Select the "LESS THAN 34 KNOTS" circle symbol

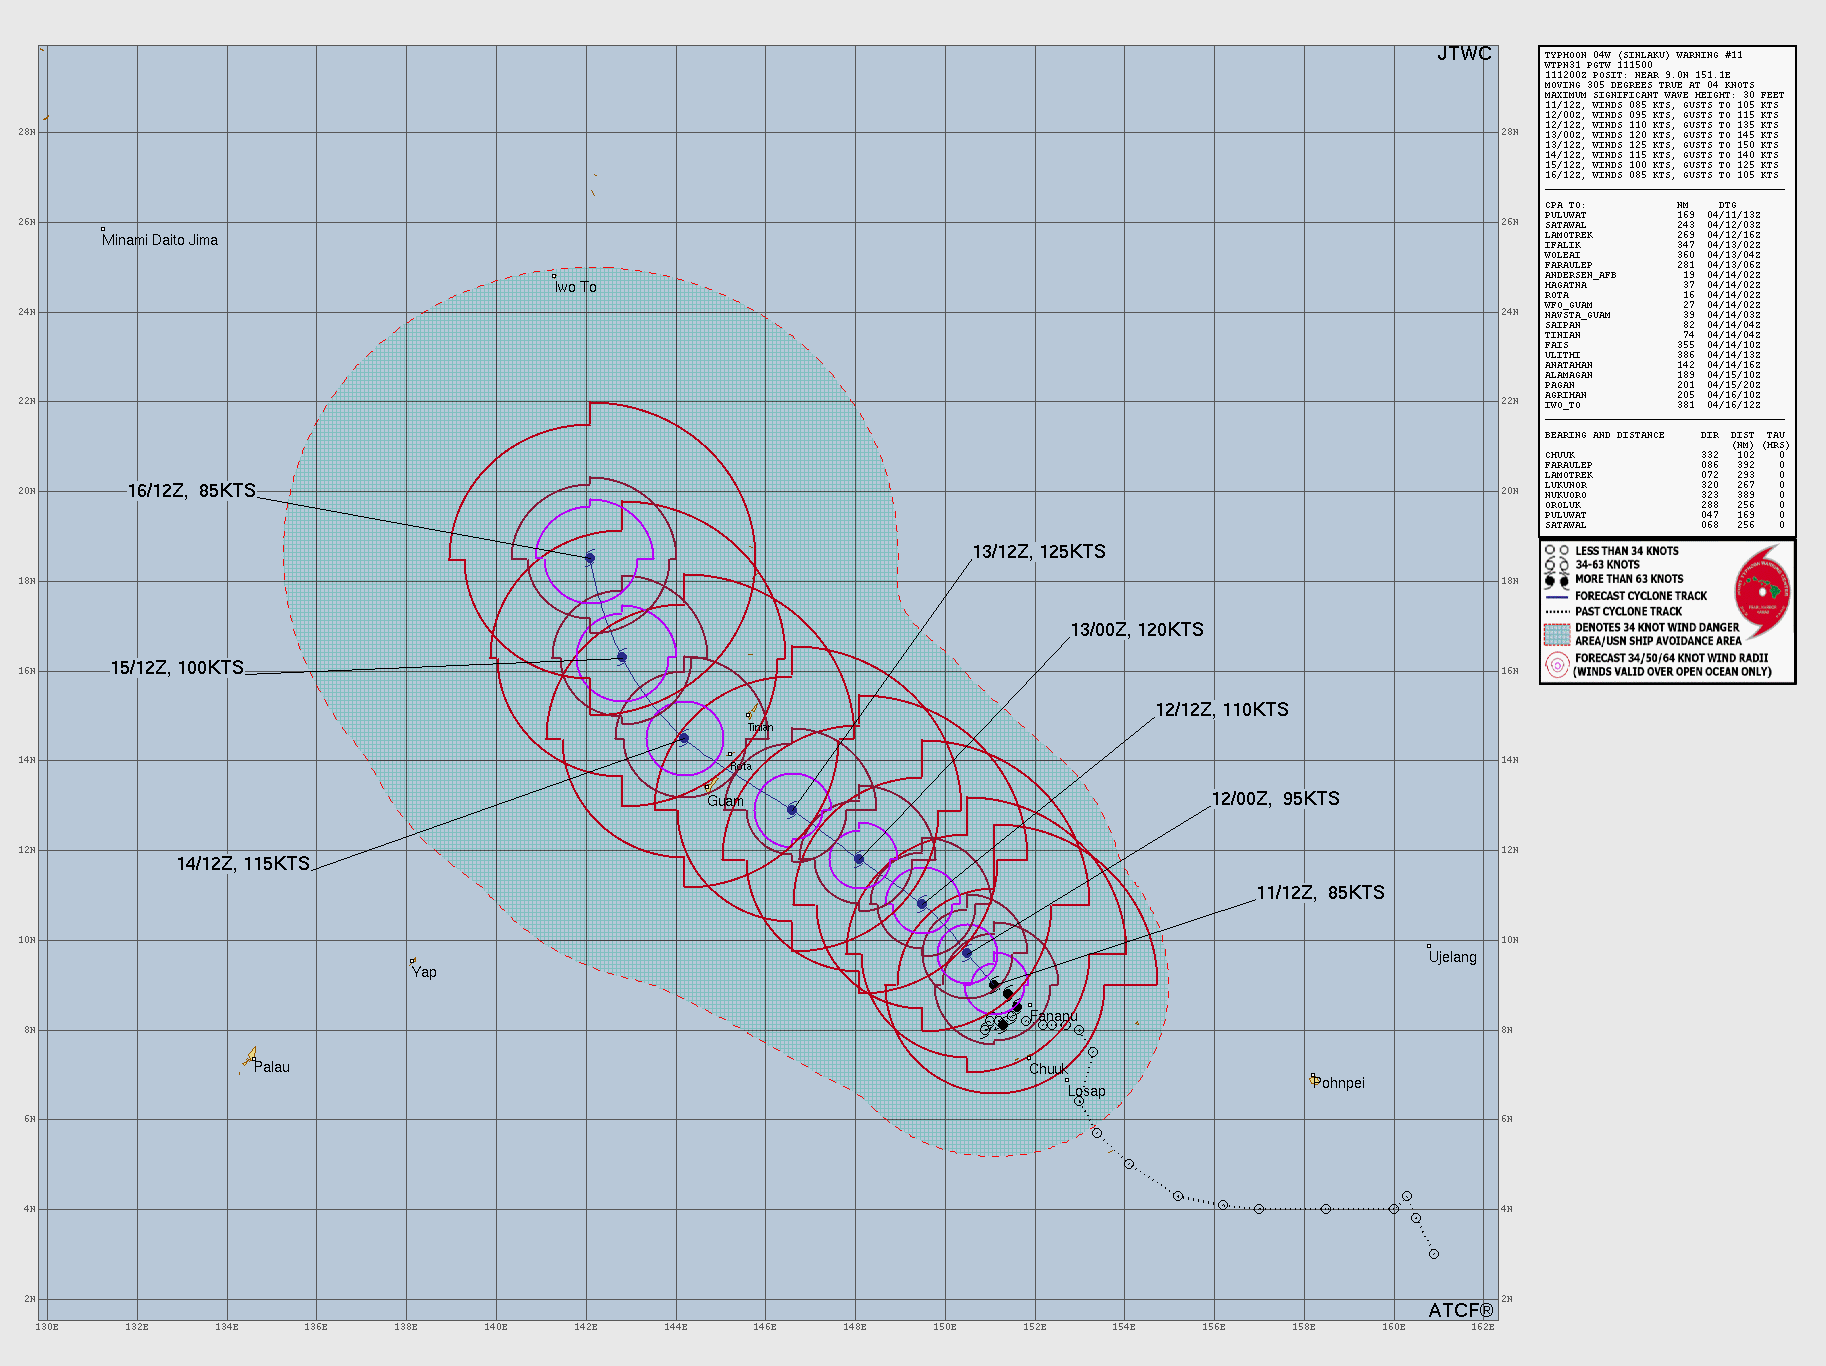point(1553,550)
